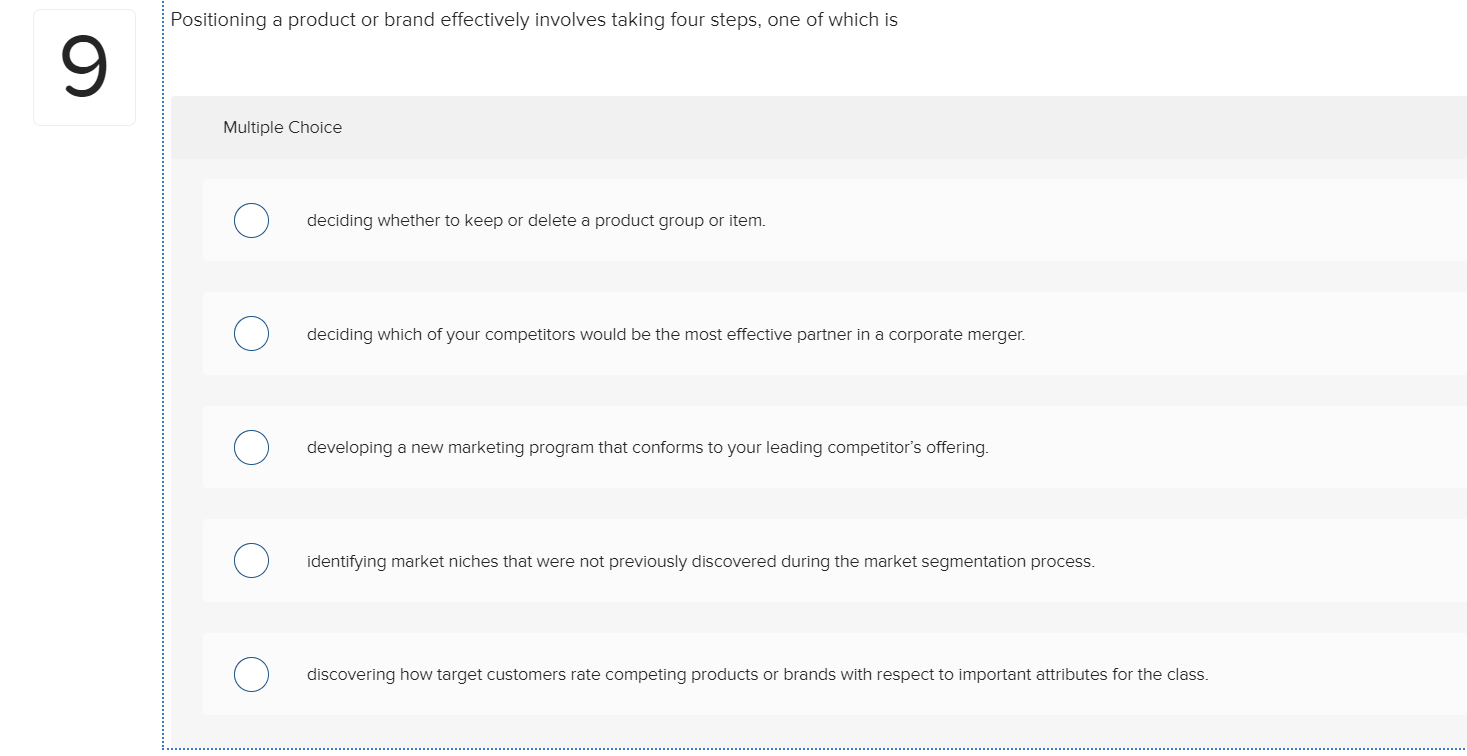Screen dimensions: 1467x756
Task: Click the answer about important attributes for the class
Action: click(757, 674)
